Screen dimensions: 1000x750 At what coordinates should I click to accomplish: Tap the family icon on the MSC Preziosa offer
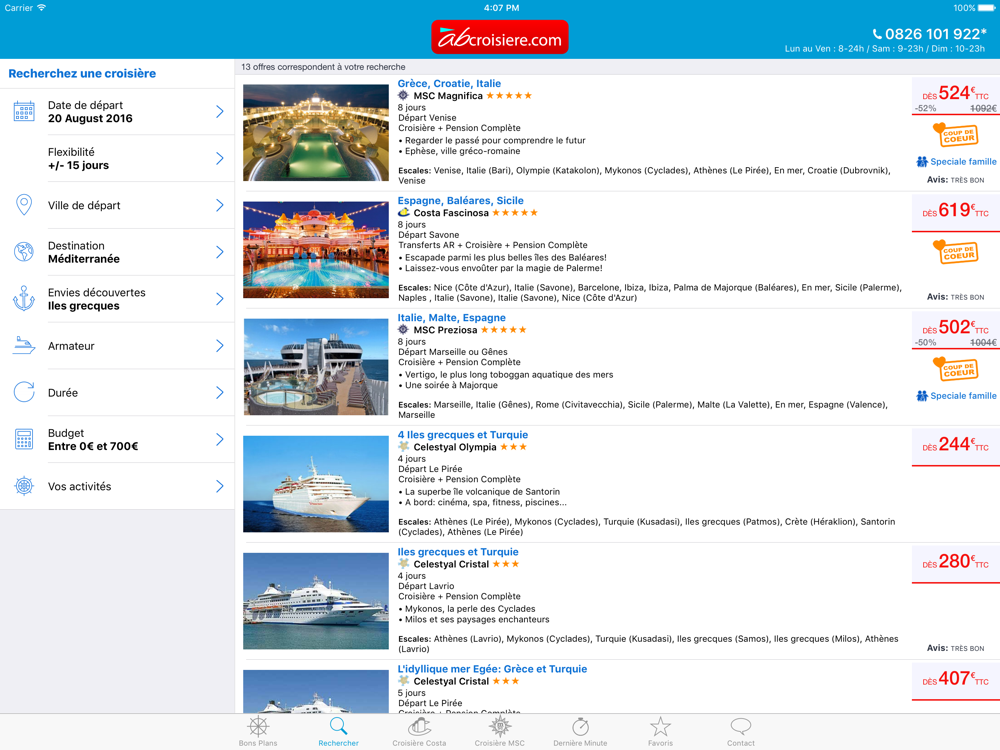pos(922,395)
